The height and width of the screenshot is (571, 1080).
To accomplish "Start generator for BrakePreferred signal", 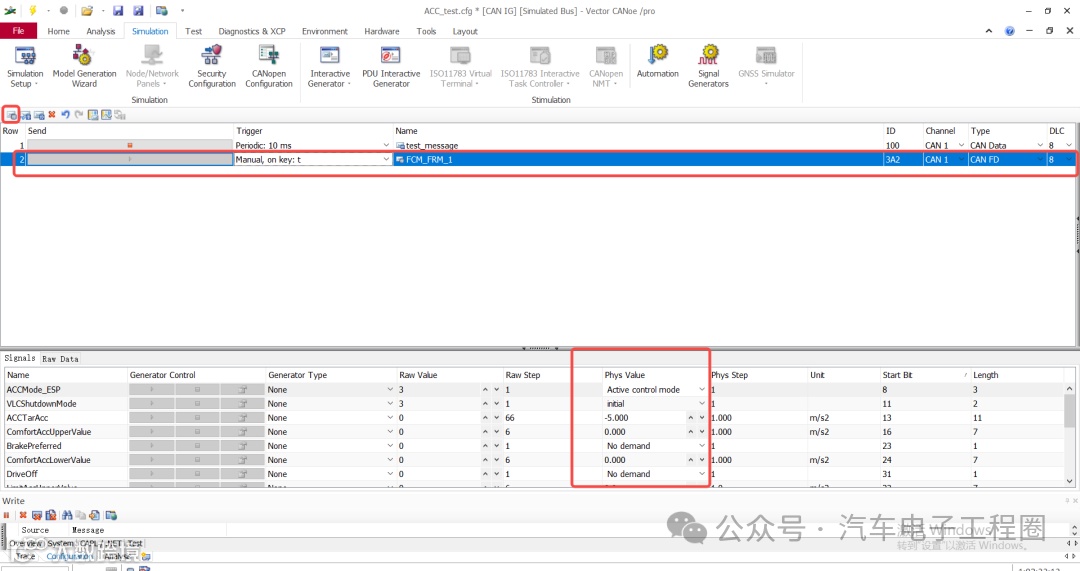I will [x=152, y=446].
